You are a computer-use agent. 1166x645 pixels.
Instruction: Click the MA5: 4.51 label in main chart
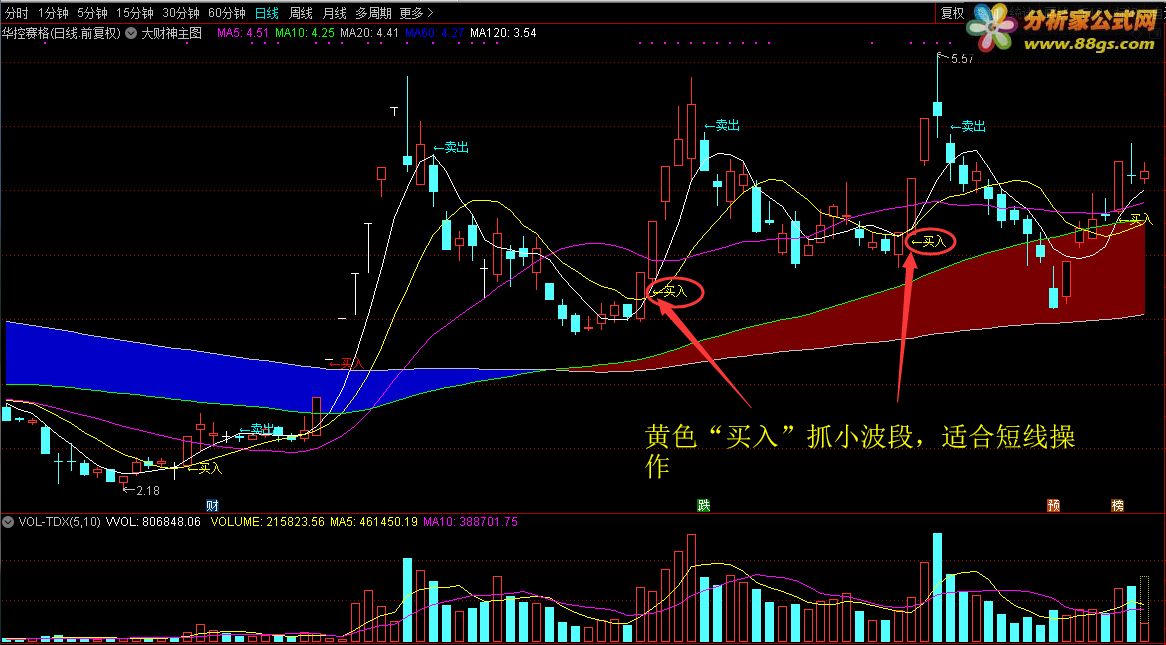pyautogui.click(x=242, y=33)
